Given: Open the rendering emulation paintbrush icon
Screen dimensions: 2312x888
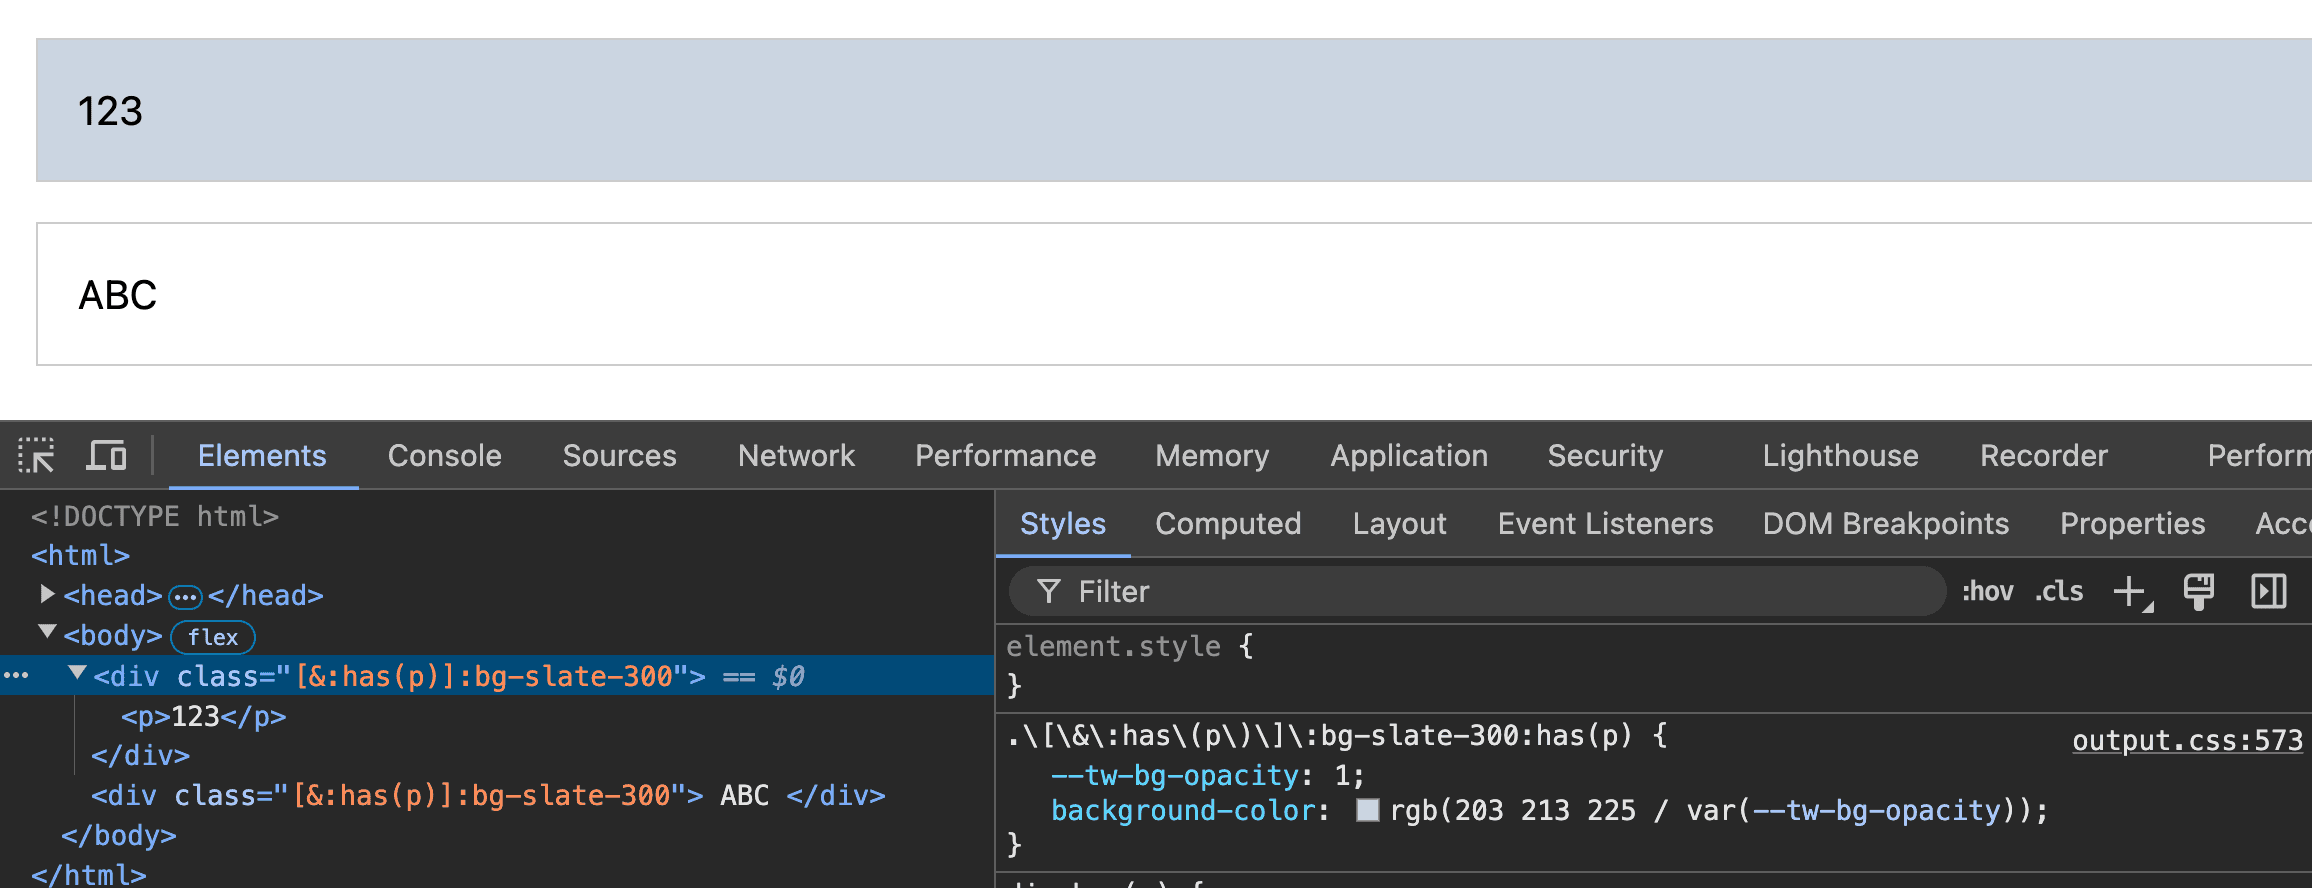Looking at the screenshot, I should [2198, 592].
